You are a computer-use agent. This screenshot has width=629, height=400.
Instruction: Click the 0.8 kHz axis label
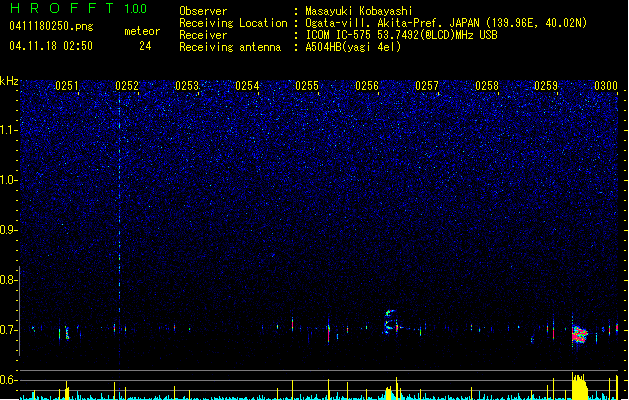[x=9, y=280]
